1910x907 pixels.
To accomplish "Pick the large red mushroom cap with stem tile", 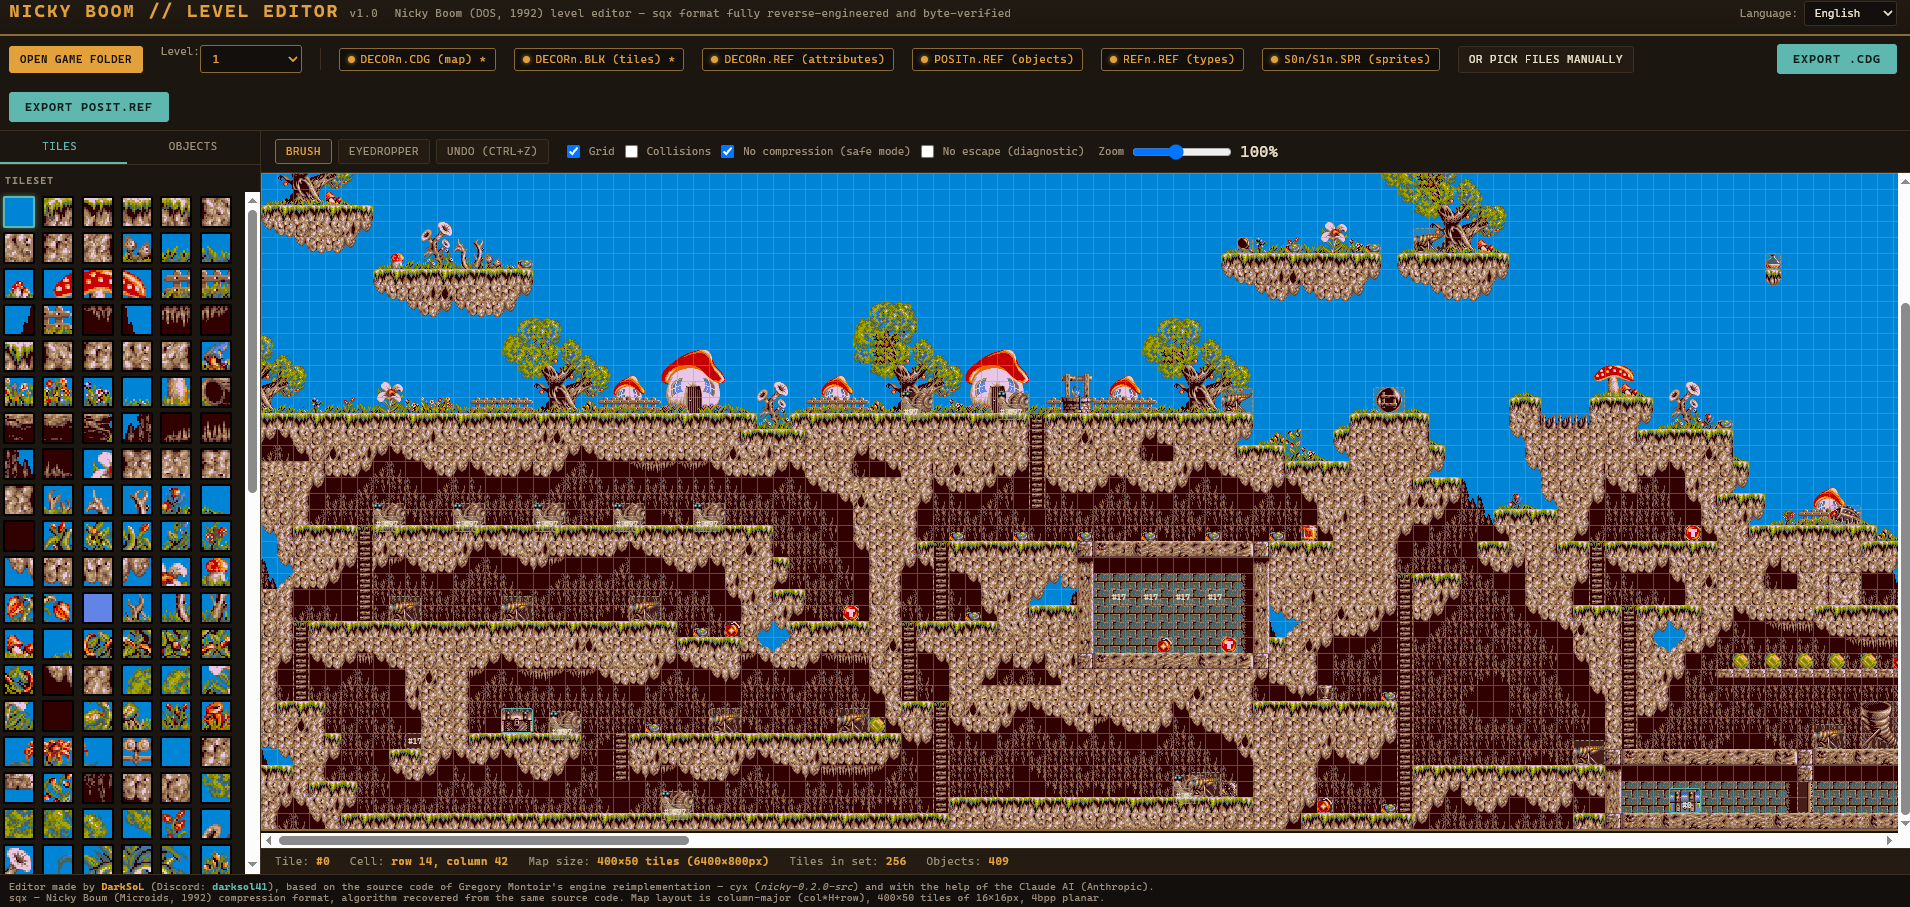I will (98, 284).
